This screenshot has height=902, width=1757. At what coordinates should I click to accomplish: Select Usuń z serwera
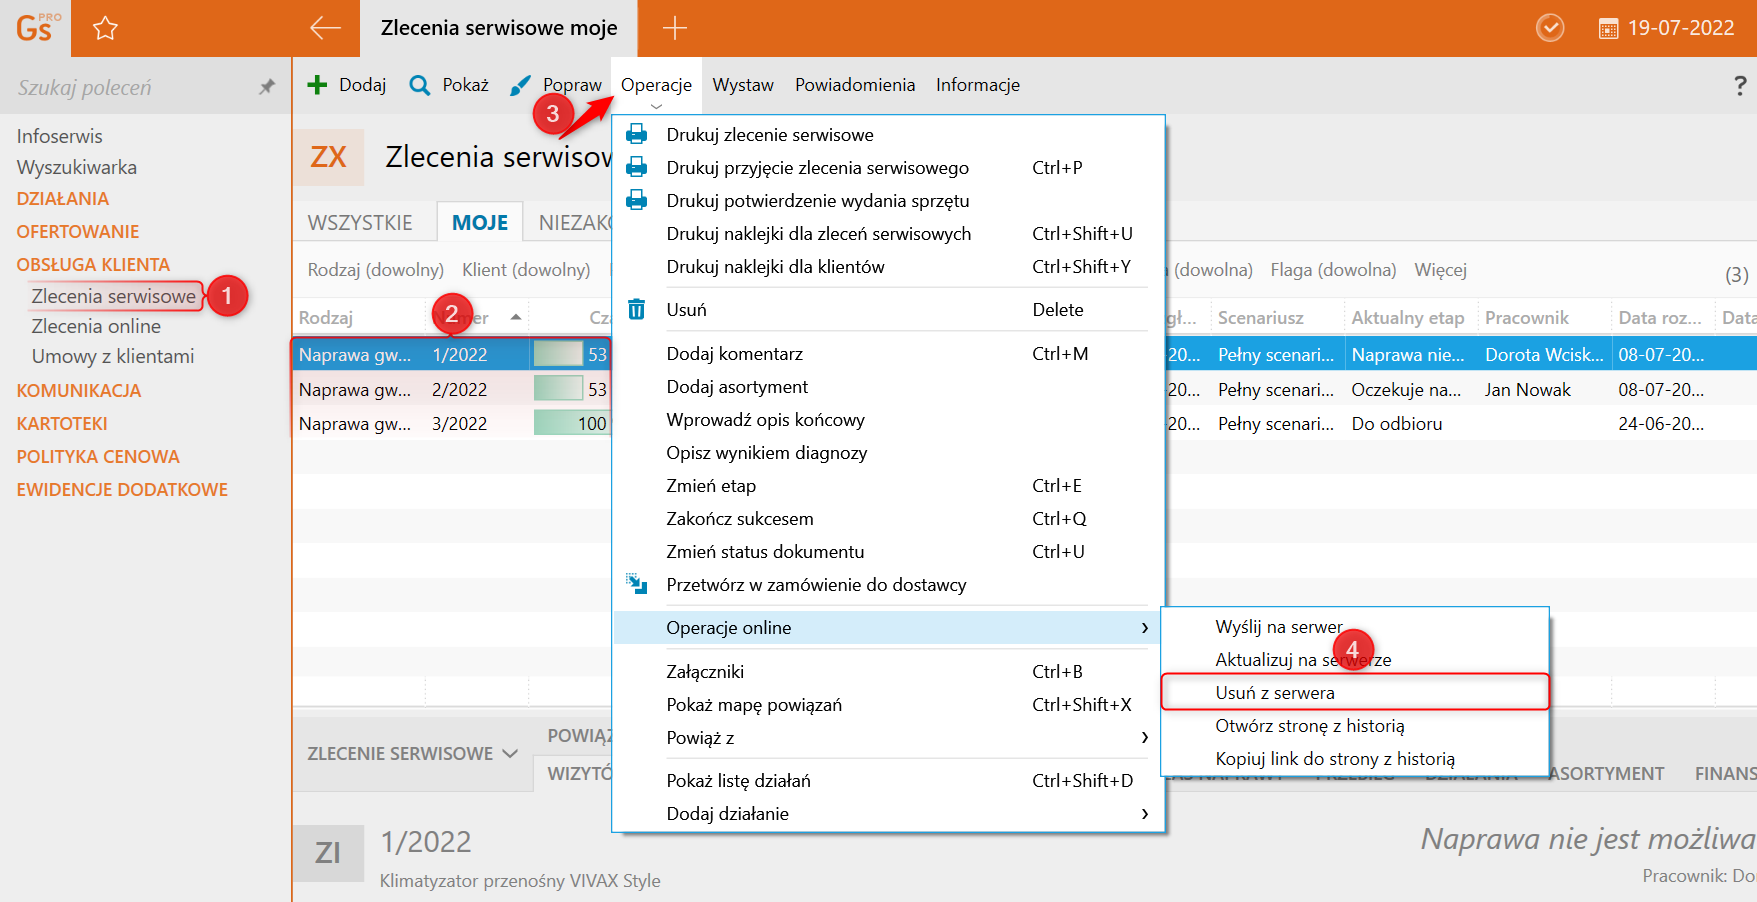pos(1355,693)
